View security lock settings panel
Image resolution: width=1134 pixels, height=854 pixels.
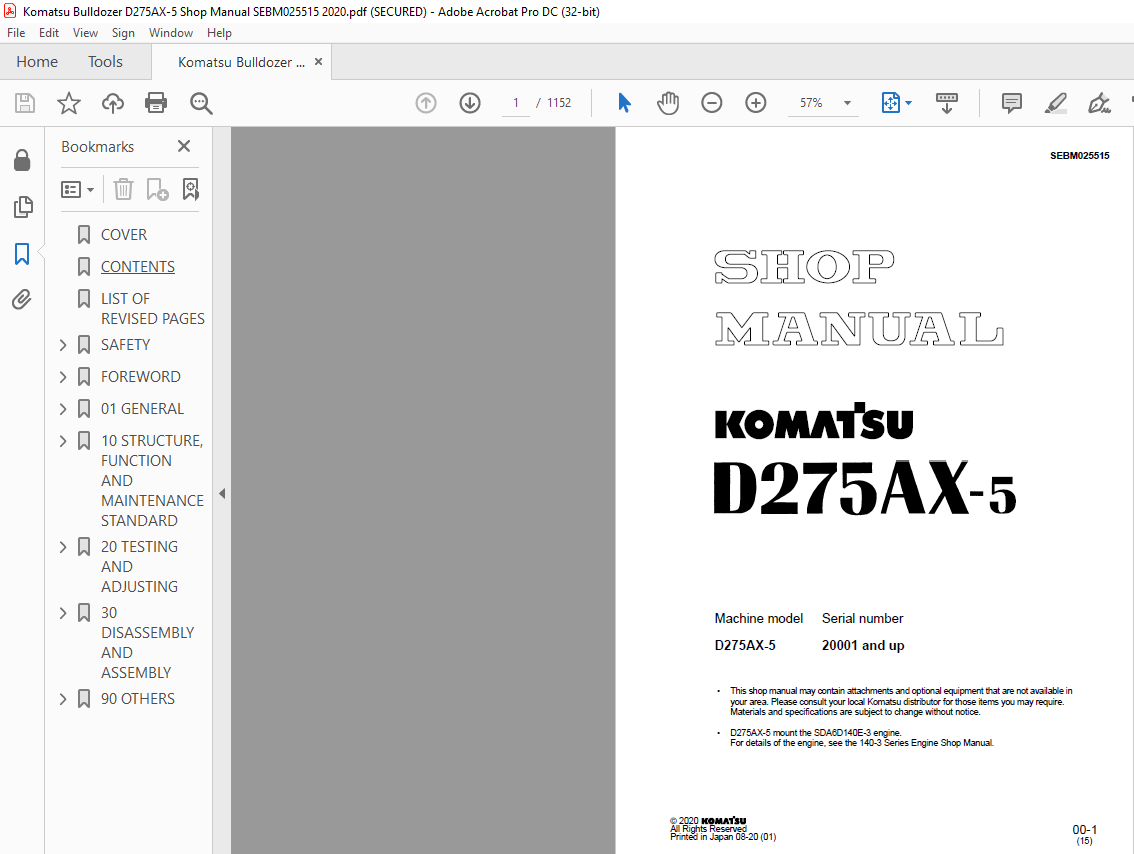click(22, 160)
